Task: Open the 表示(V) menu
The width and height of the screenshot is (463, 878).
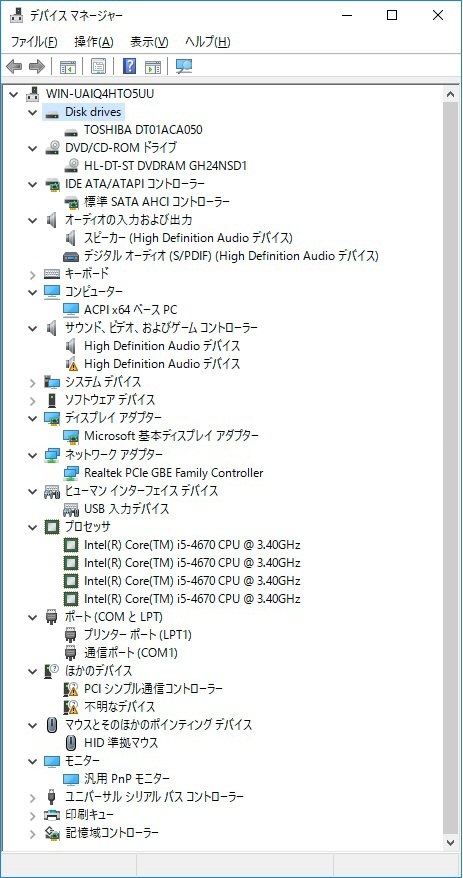Action: point(149,42)
